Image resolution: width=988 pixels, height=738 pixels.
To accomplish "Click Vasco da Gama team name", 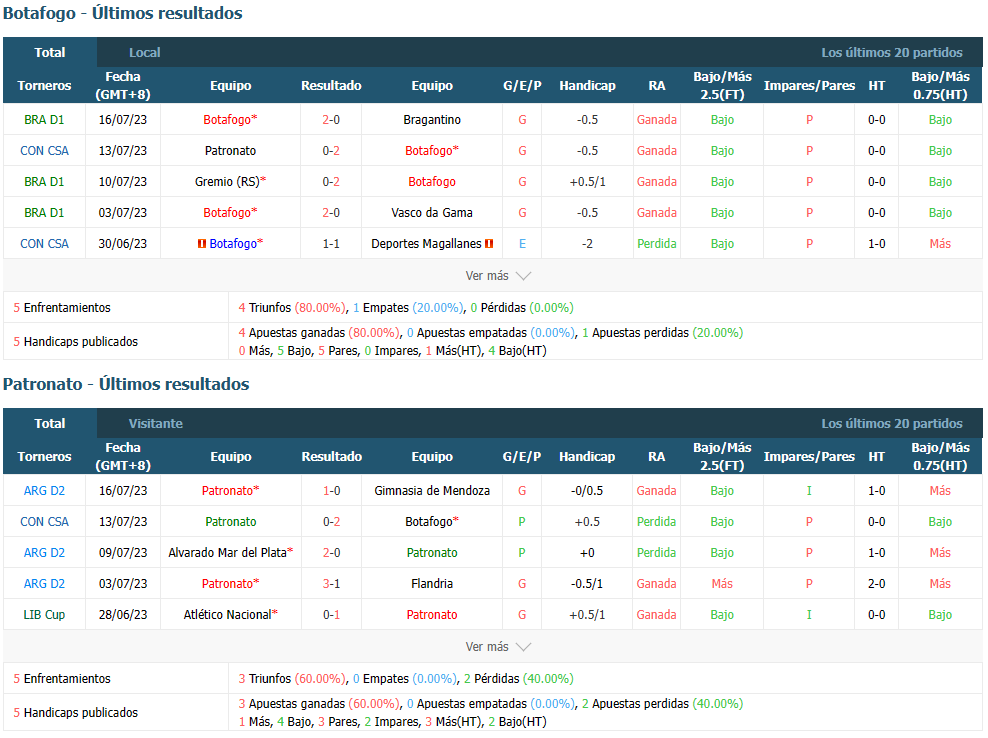I will point(432,212).
